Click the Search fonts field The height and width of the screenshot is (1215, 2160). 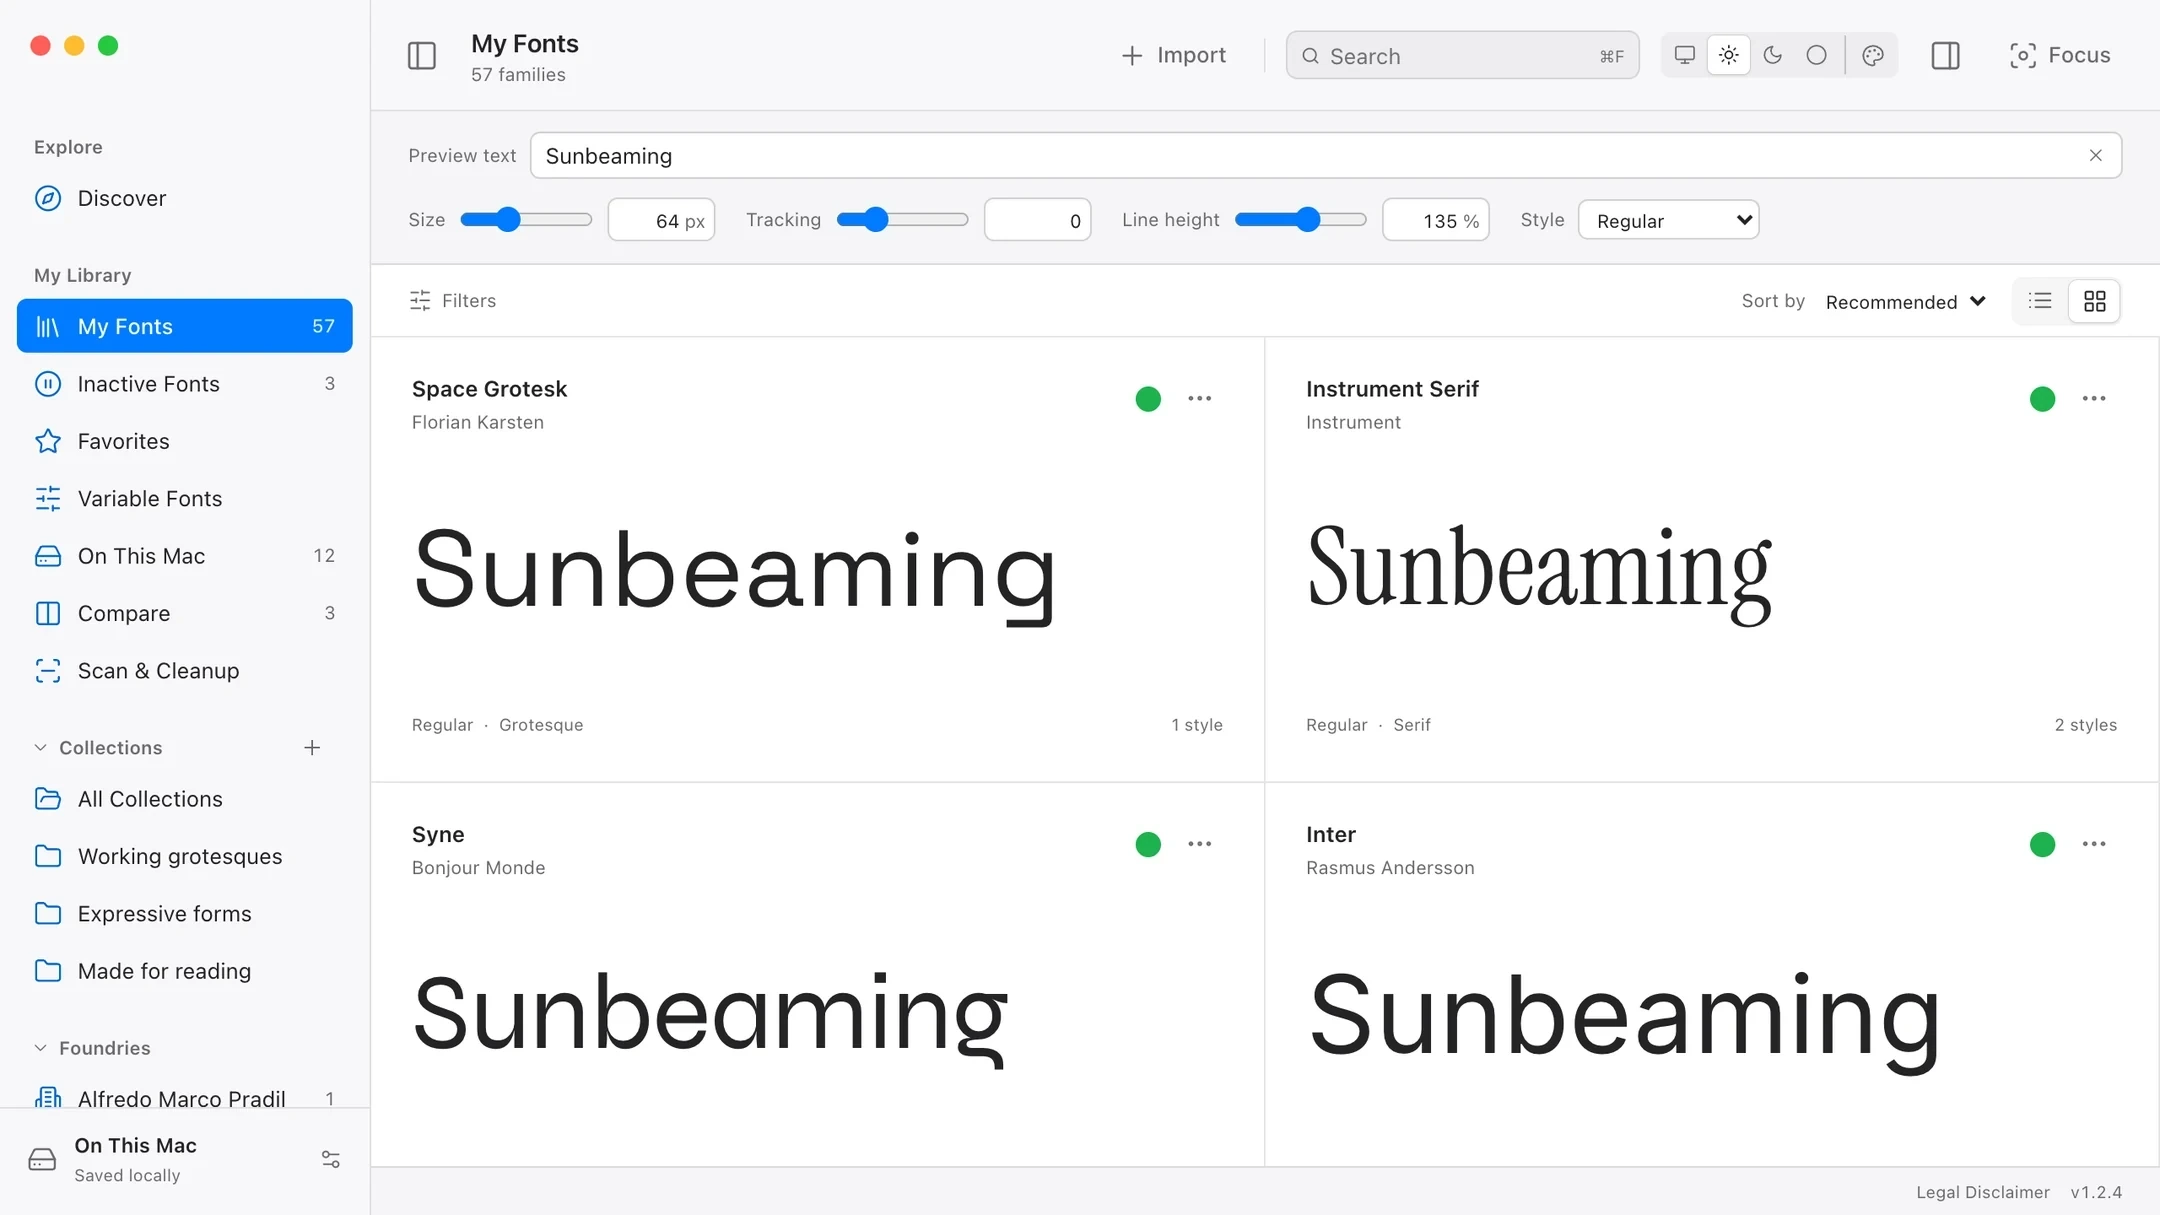click(1462, 55)
